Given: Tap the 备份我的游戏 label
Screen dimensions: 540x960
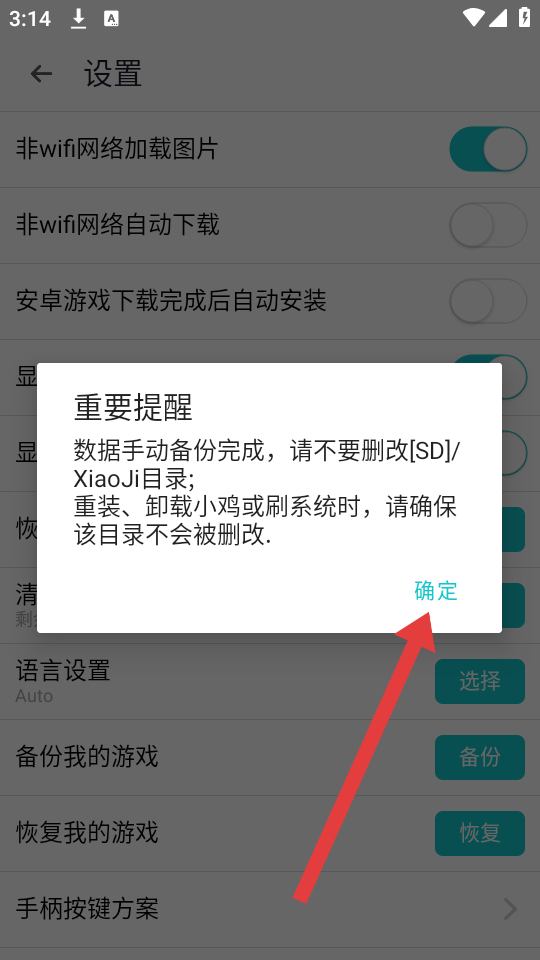Looking at the screenshot, I should (87, 757).
